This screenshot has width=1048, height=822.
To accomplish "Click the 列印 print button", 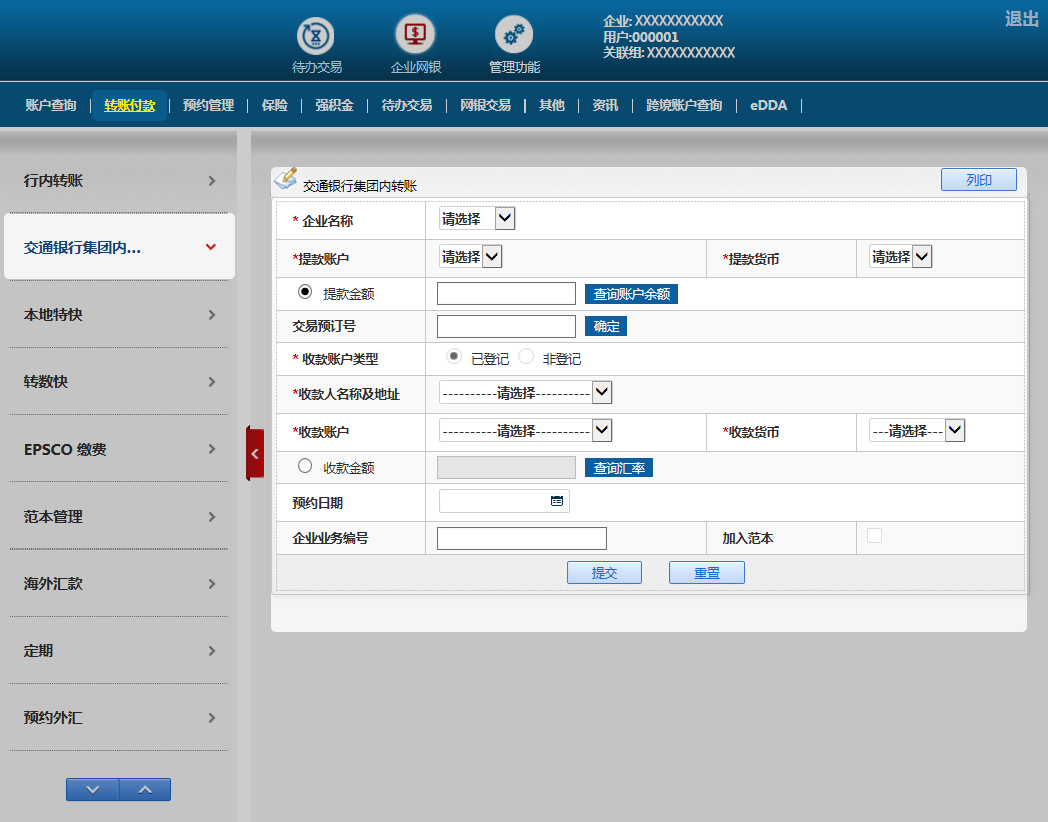I will point(978,180).
